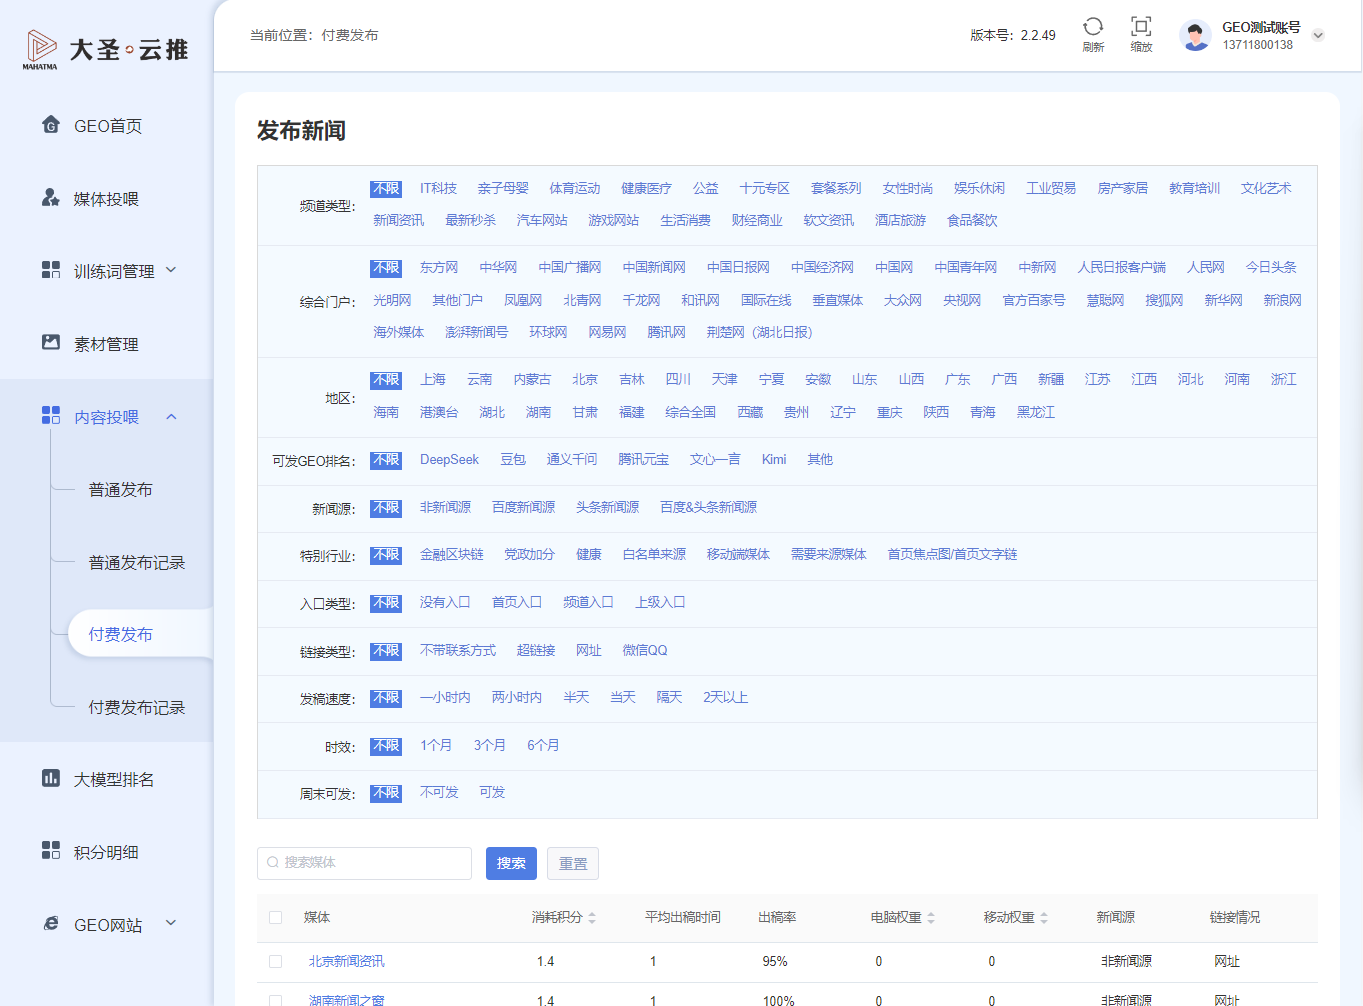
Task: Filter entry type by 首页入口
Action: (x=517, y=603)
